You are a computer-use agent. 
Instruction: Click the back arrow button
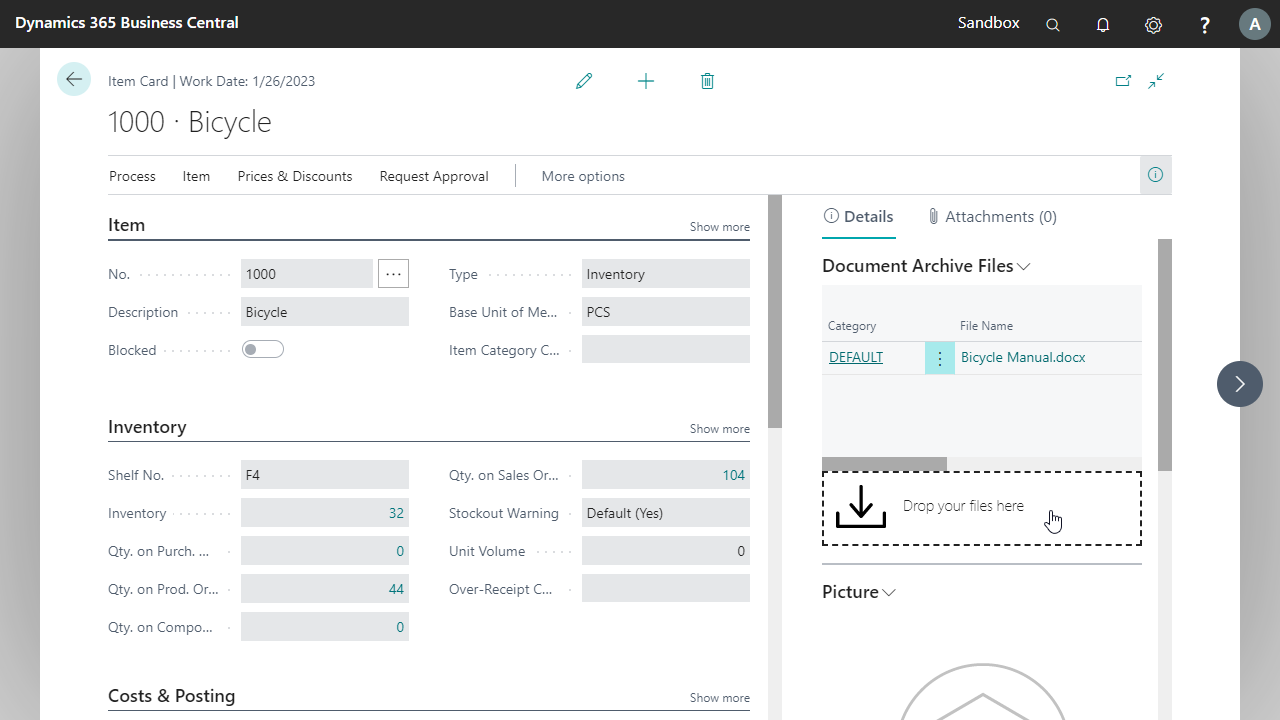pyautogui.click(x=74, y=79)
